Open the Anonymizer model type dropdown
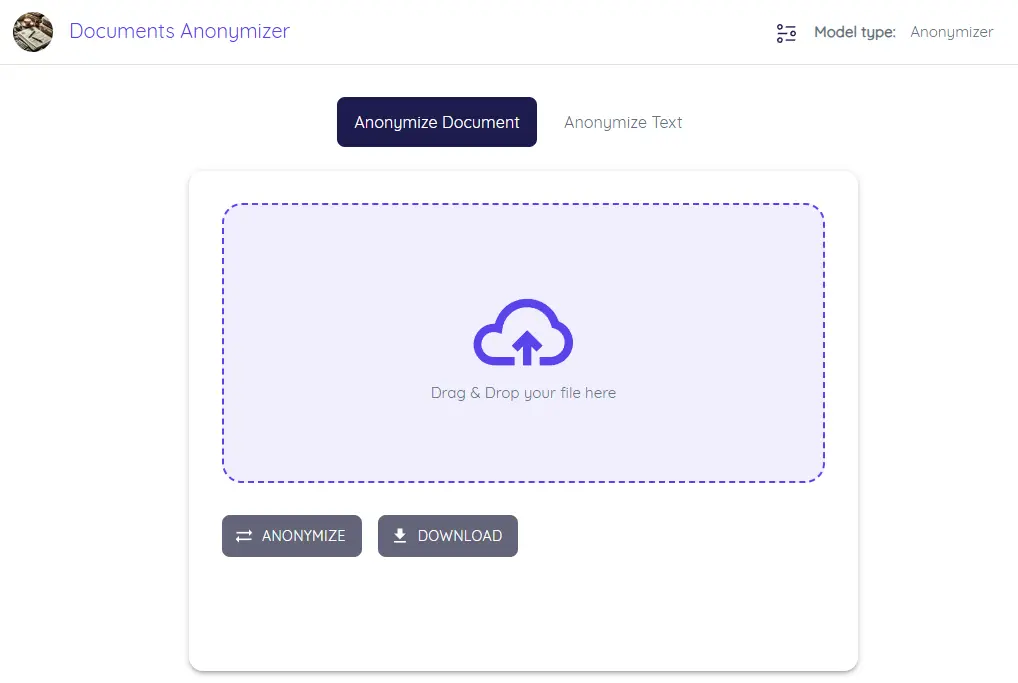Image resolution: width=1018 pixels, height=683 pixels. pyautogui.click(x=951, y=32)
